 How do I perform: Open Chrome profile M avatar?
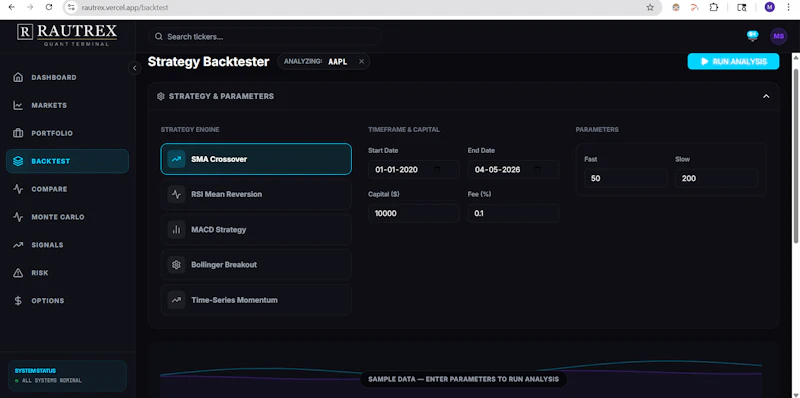pos(769,7)
